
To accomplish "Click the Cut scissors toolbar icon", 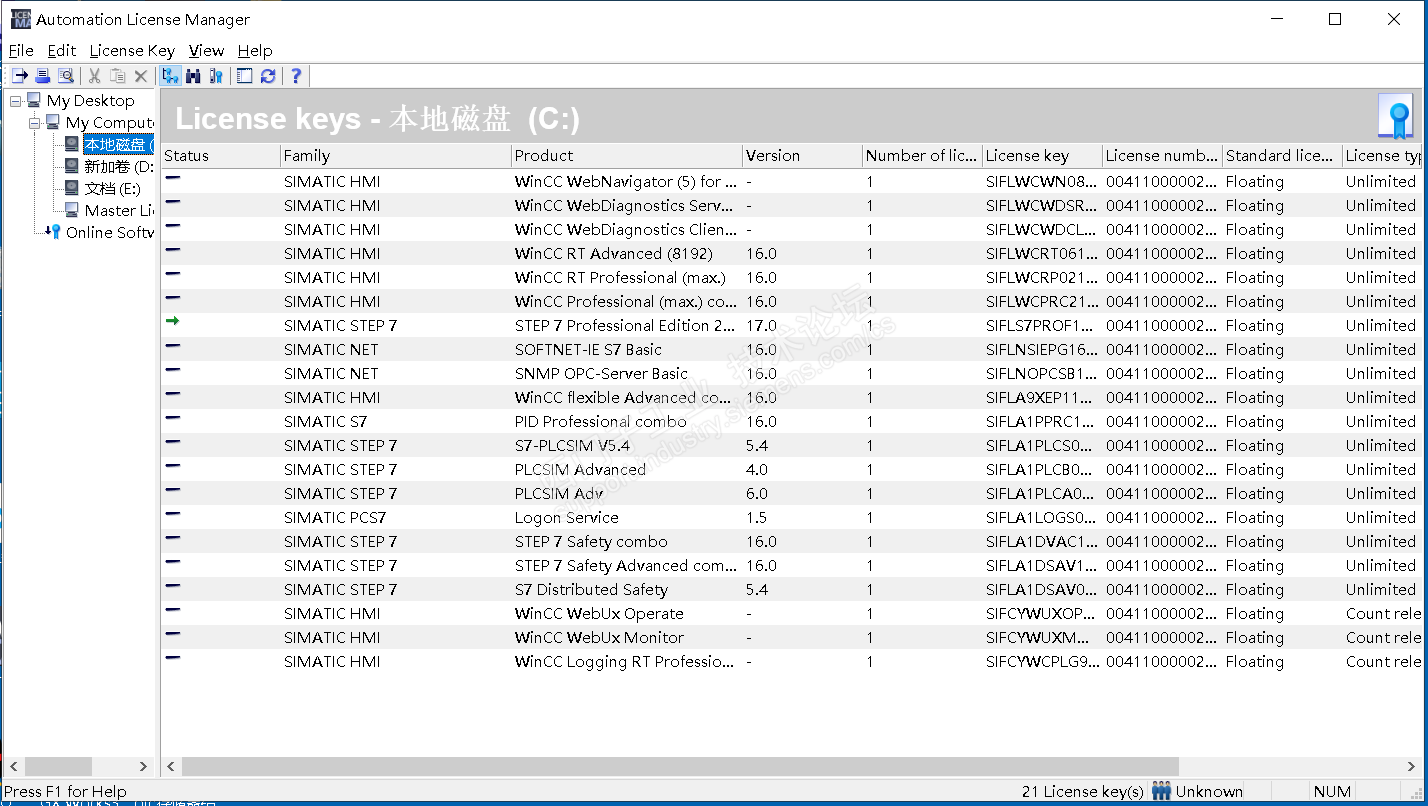I will [95, 76].
